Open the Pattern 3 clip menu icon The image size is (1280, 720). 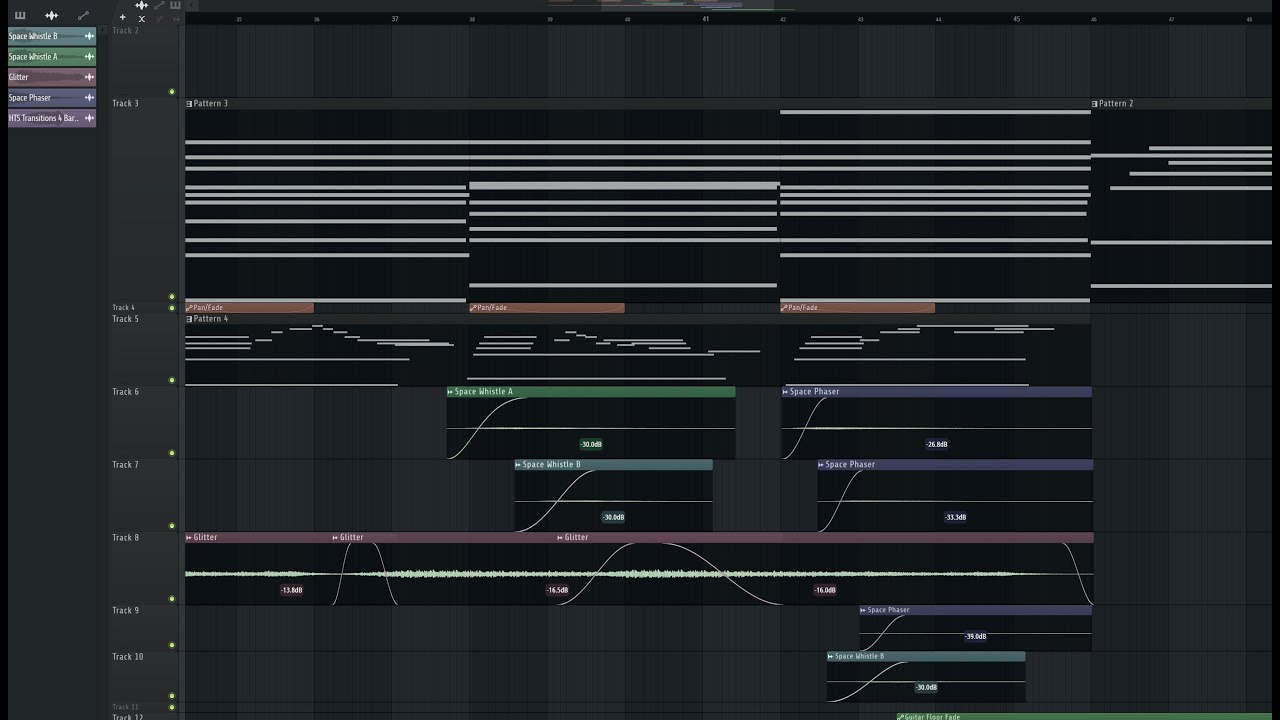189,104
